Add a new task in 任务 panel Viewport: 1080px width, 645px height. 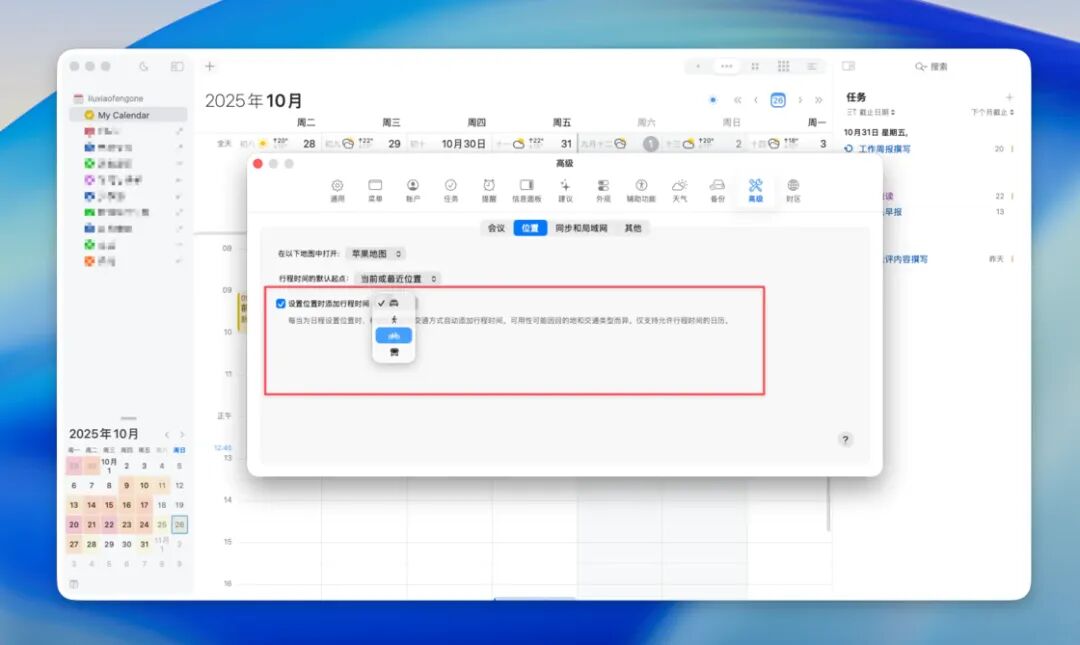[x=1009, y=97]
